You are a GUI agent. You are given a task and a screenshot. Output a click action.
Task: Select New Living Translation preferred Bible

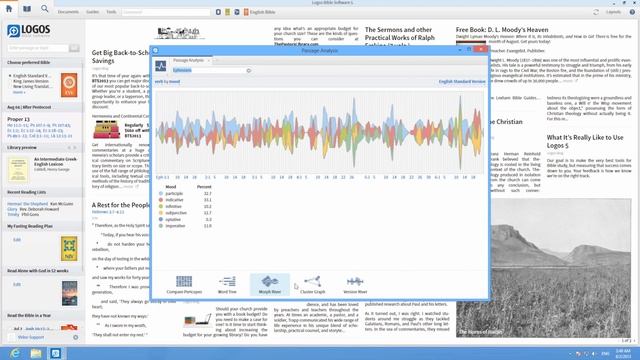33,87
